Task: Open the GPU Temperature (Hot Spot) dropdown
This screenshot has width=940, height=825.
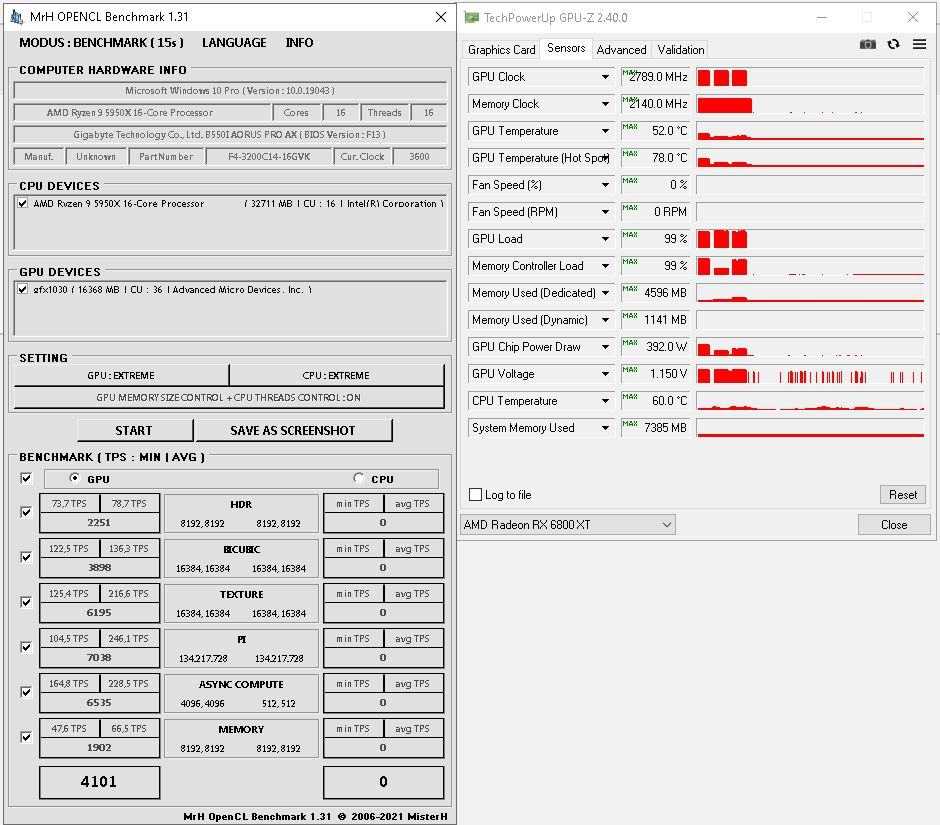Action: point(605,158)
